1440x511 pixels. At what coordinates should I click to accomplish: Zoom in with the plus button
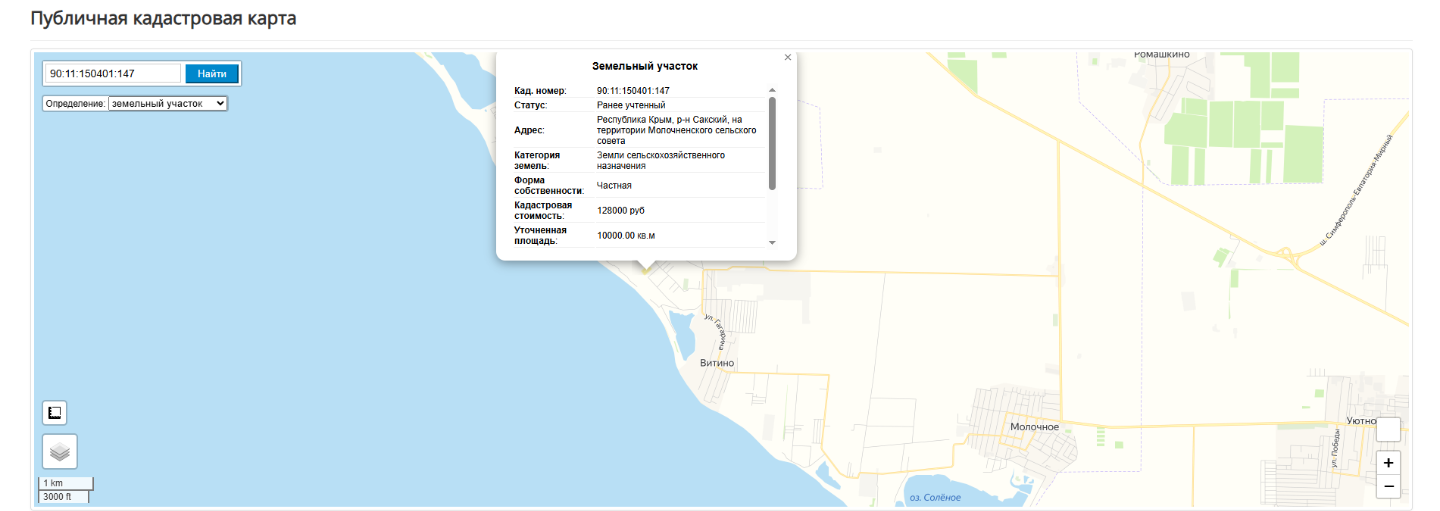(1388, 463)
